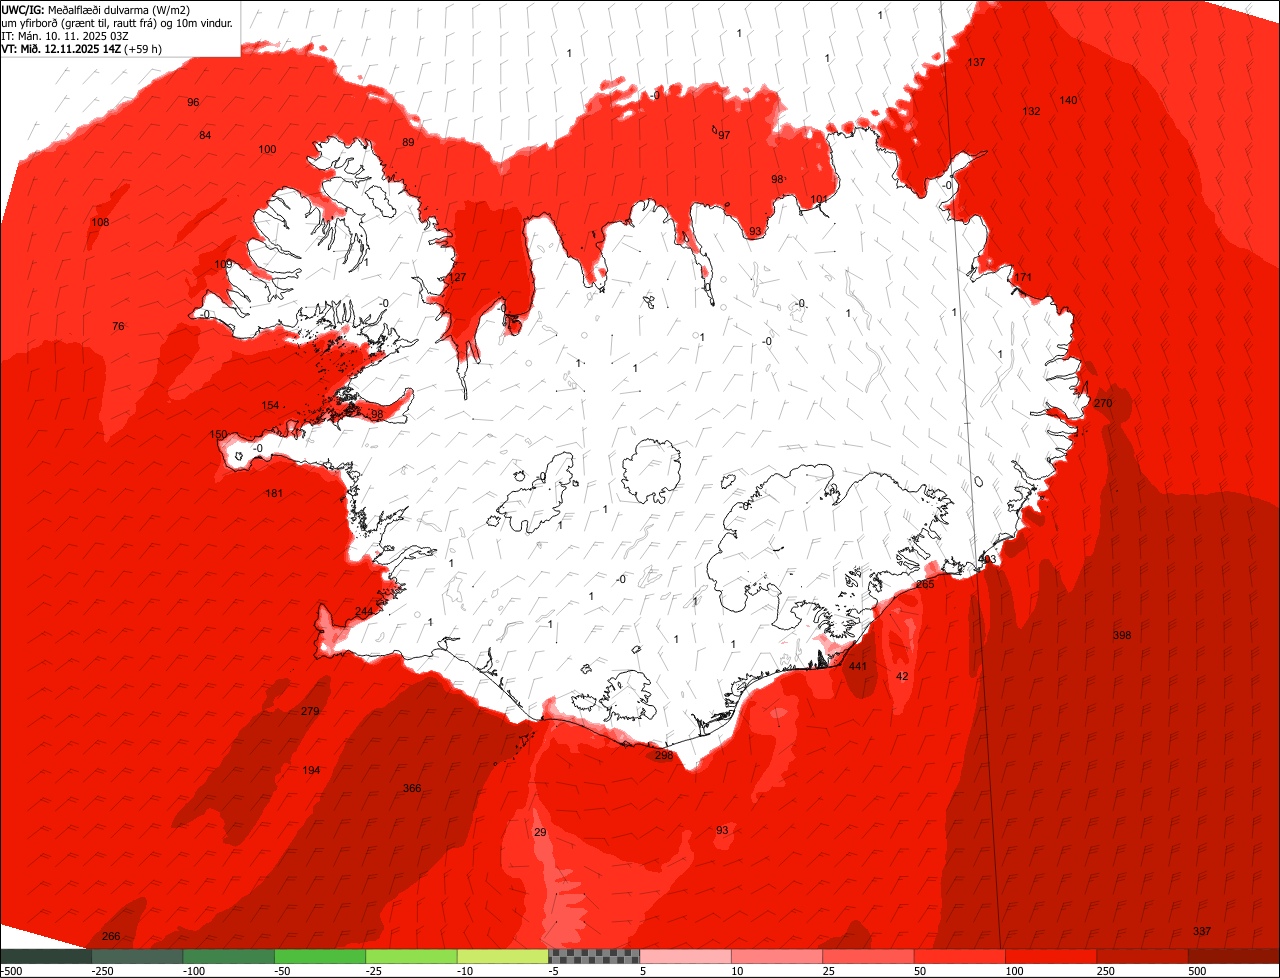This screenshot has width=1280, height=978.
Task: Click the map value 29 south of Iceland
Action: [x=540, y=833]
